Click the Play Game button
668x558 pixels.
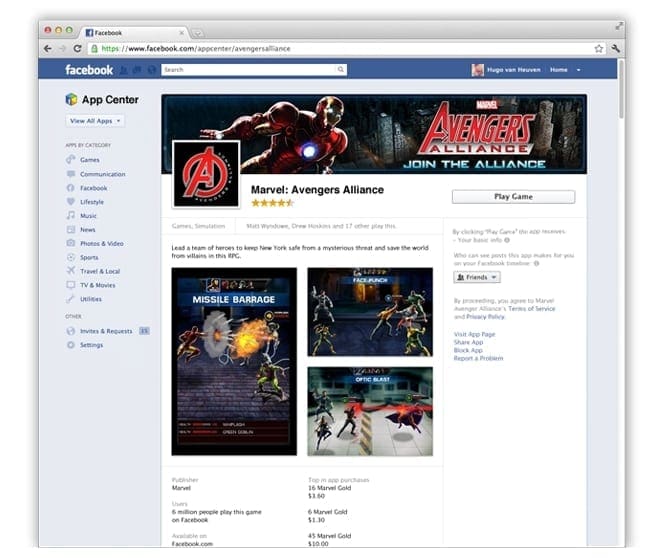(513, 197)
